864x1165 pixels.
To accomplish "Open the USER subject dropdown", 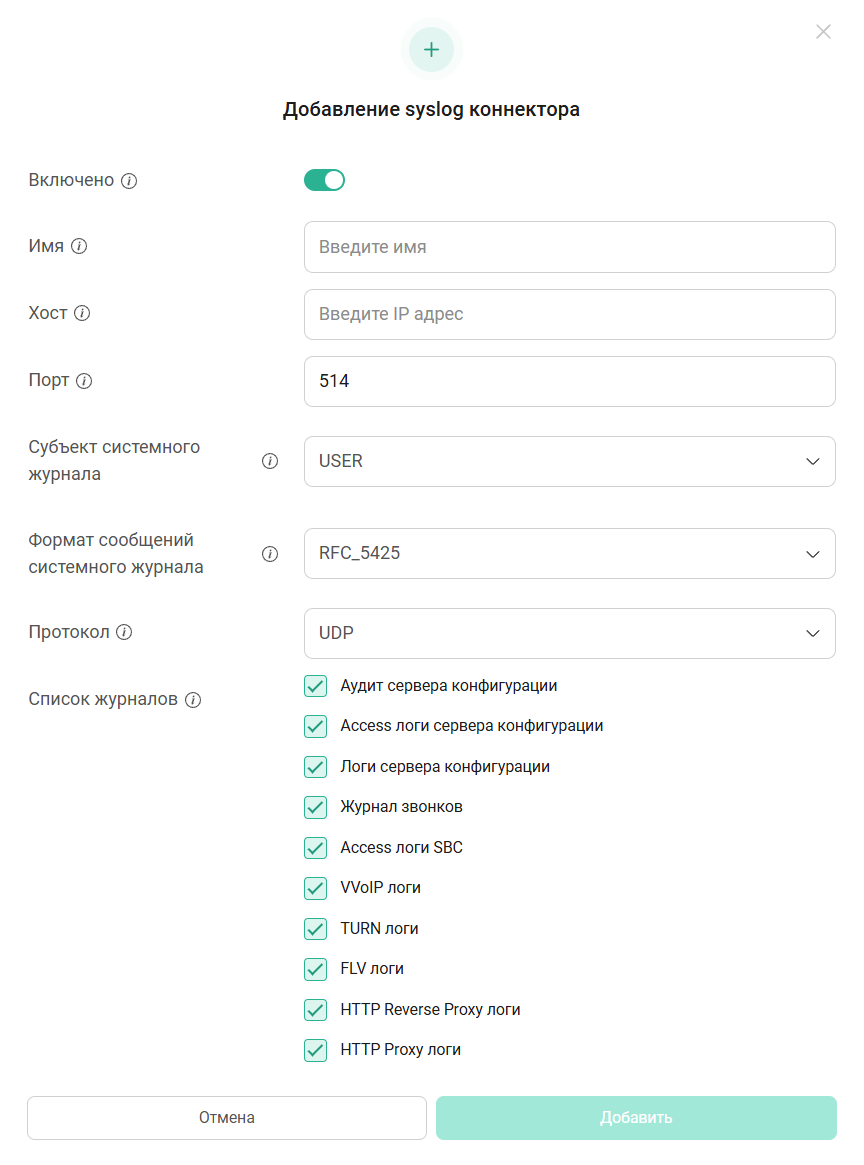I will click(x=569, y=461).
